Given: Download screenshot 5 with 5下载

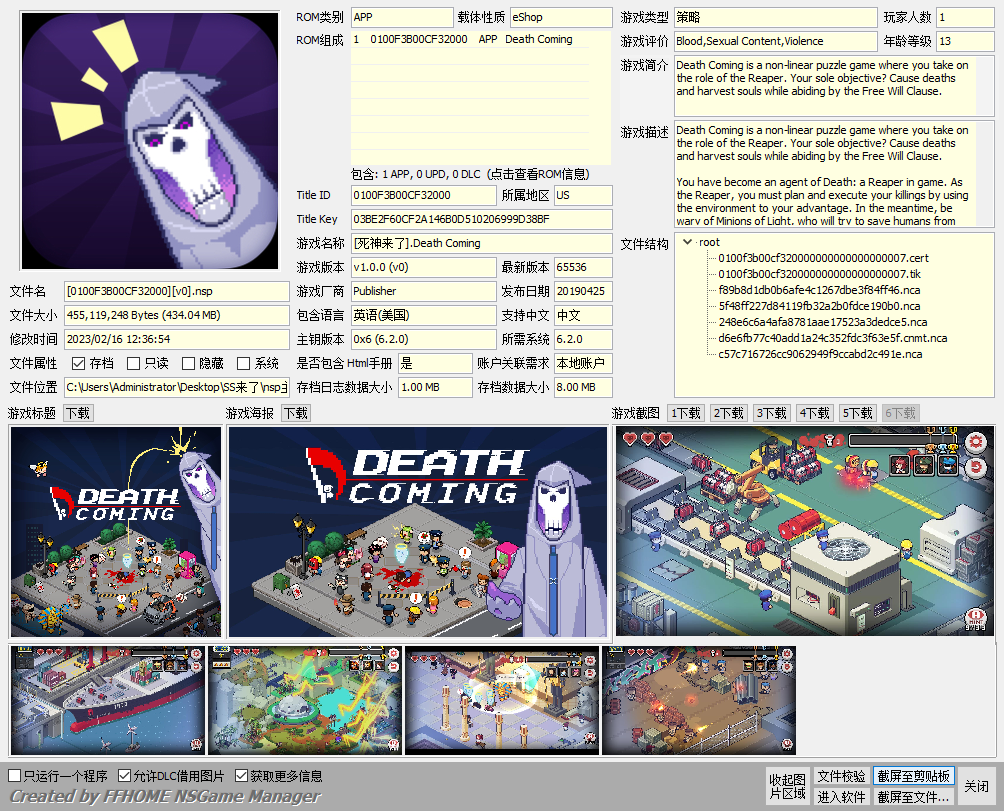Looking at the screenshot, I should coord(857,414).
